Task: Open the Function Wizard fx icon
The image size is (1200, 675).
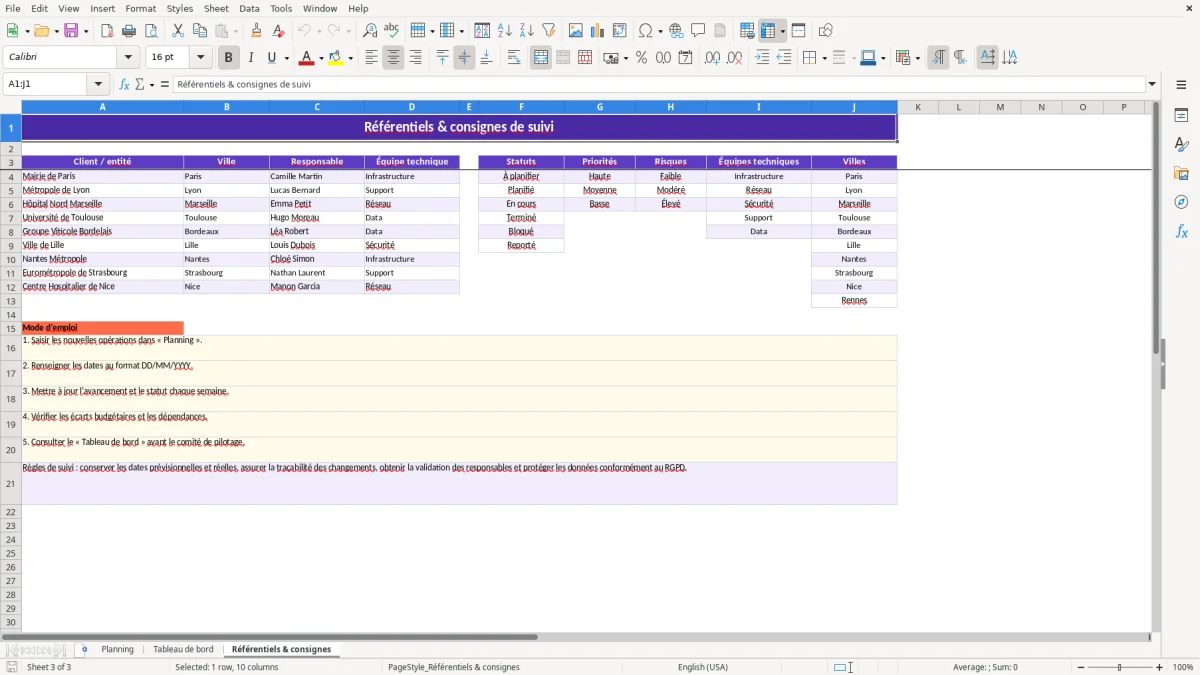Action: coord(125,84)
